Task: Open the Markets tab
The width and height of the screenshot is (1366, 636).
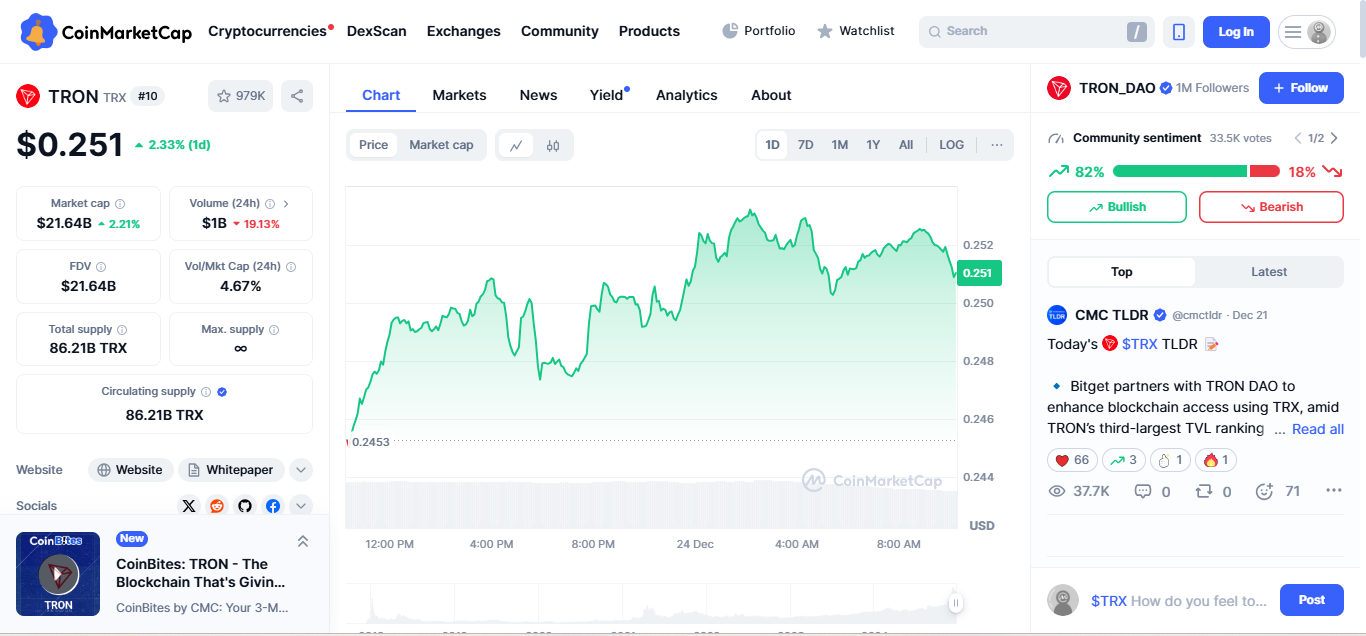Action: click(459, 95)
